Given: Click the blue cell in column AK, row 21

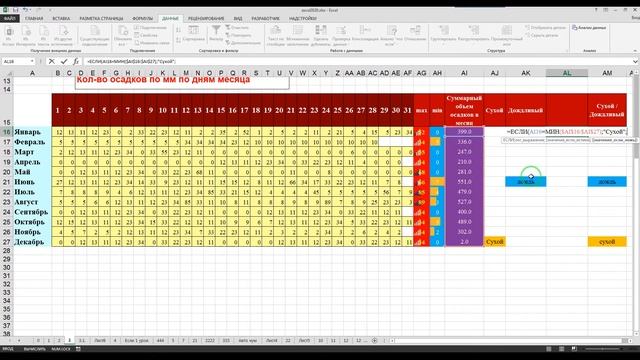Looking at the screenshot, I should (526, 182).
